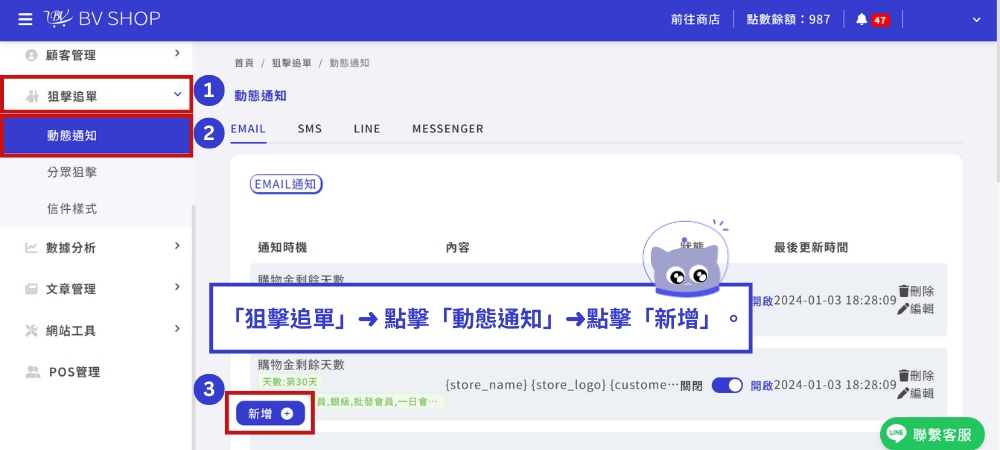The height and width of the screenshot is (450, 1000).
Task: Go to 前往商店 link
Action: click(695, 20)
